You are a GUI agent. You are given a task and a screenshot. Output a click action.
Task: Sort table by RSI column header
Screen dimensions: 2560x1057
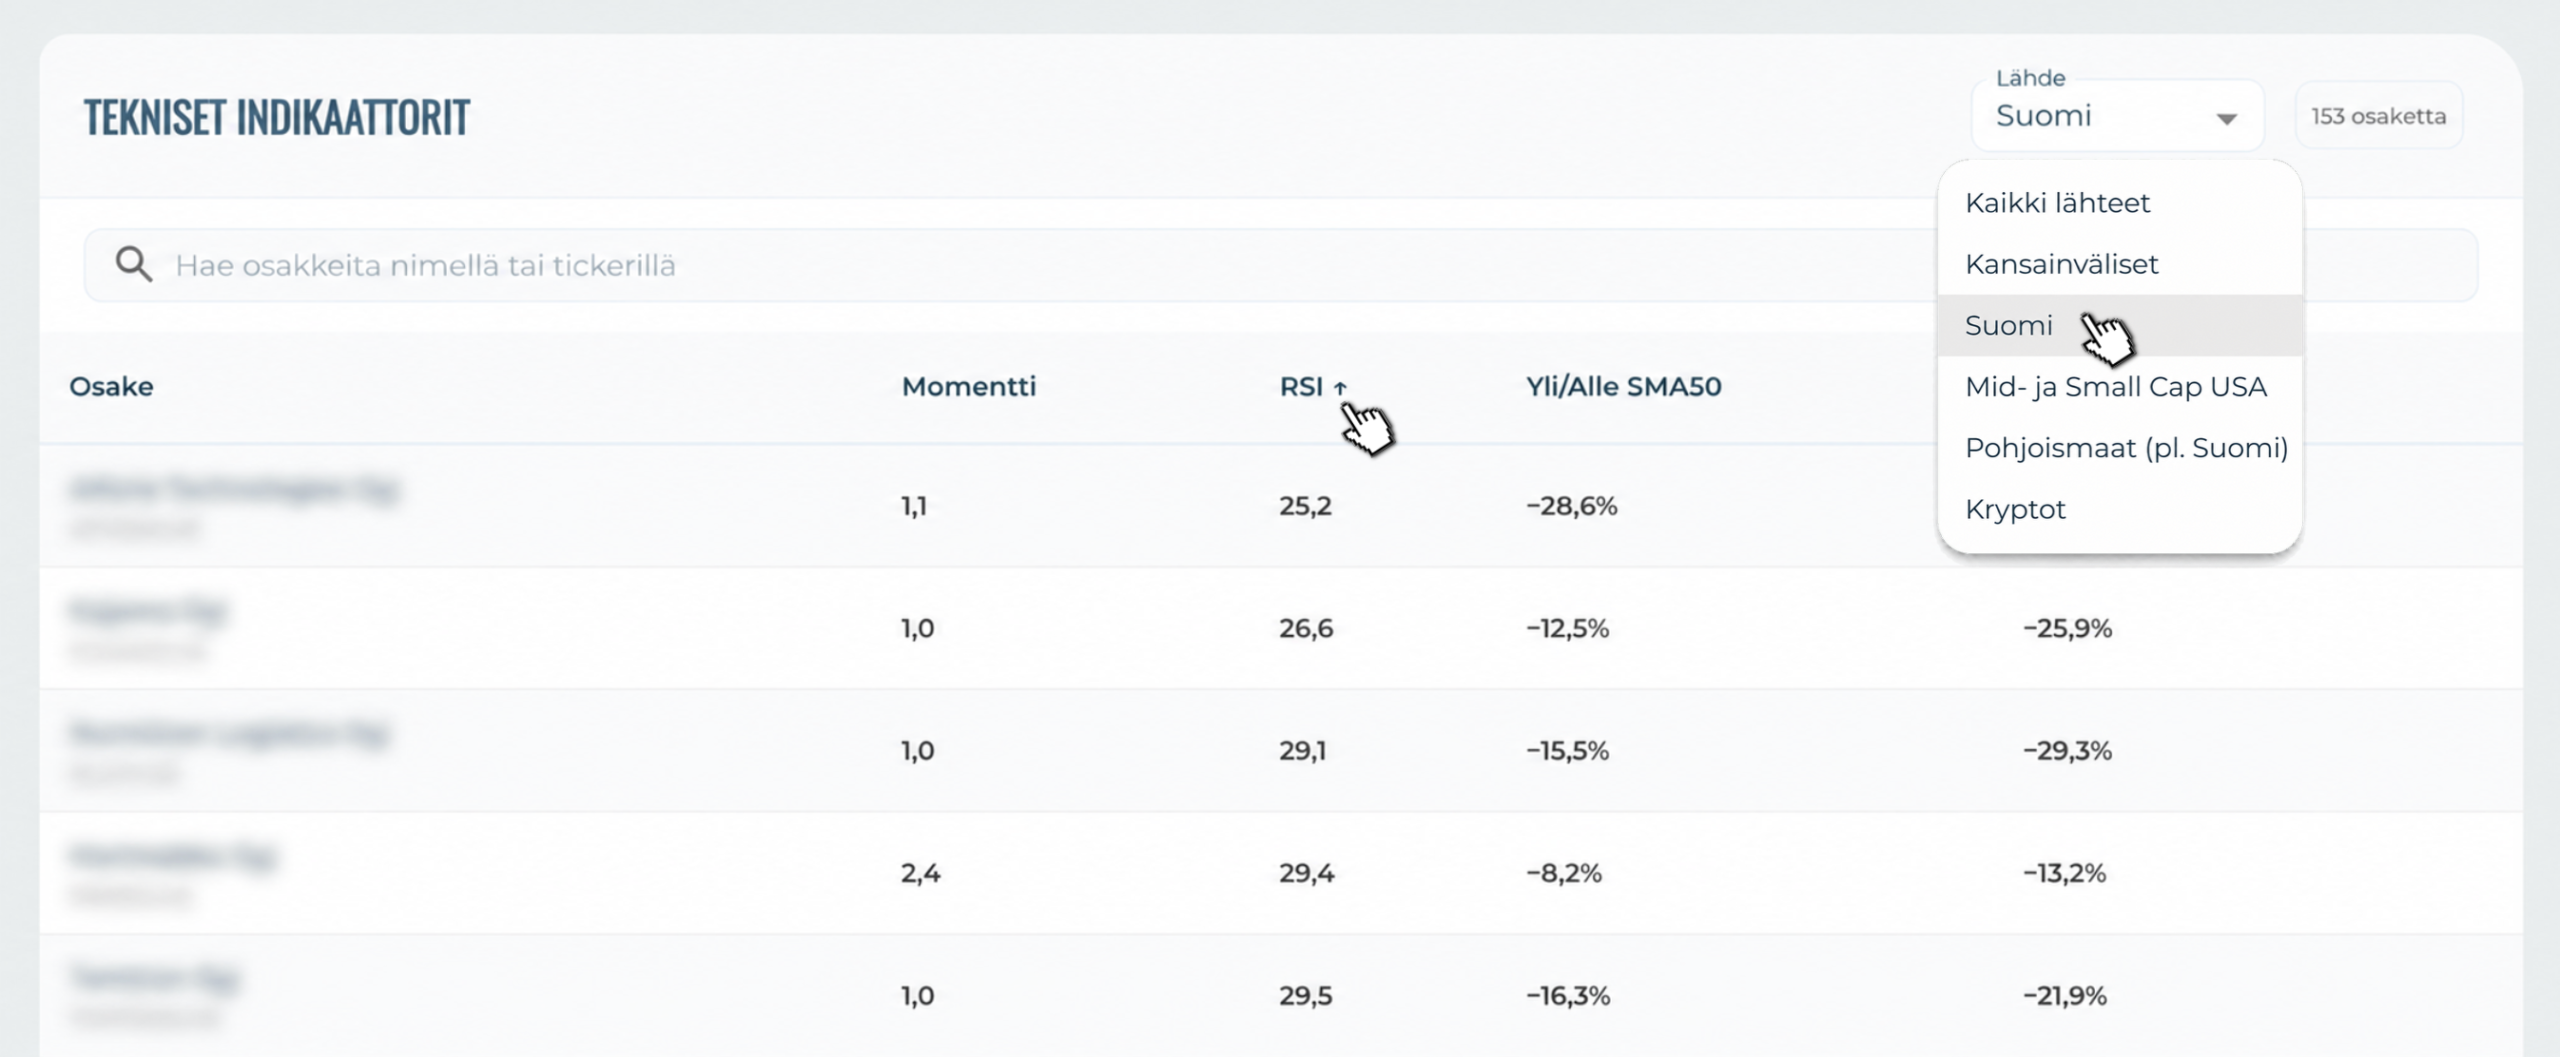[x=1301, y=387]
